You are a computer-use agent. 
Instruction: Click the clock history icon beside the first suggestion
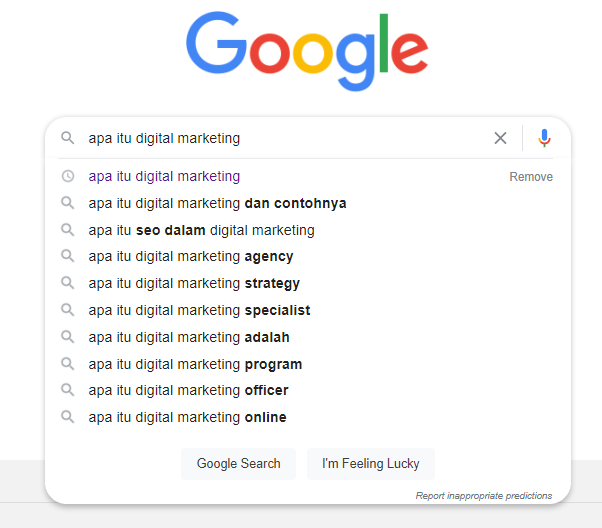click(x=68, y=176)
